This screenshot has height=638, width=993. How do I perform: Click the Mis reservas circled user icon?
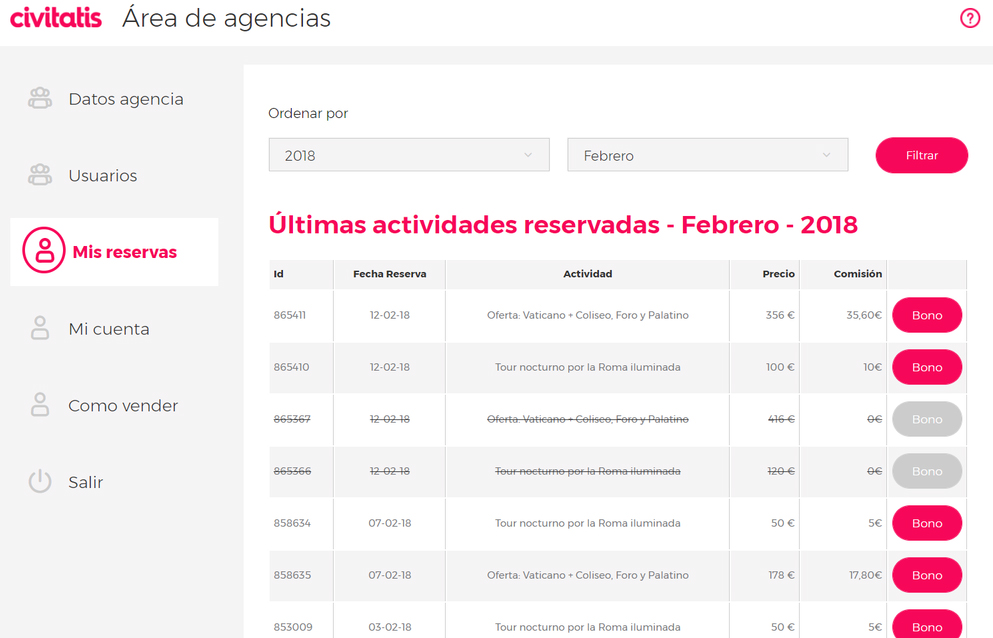[x=44, y=252]
